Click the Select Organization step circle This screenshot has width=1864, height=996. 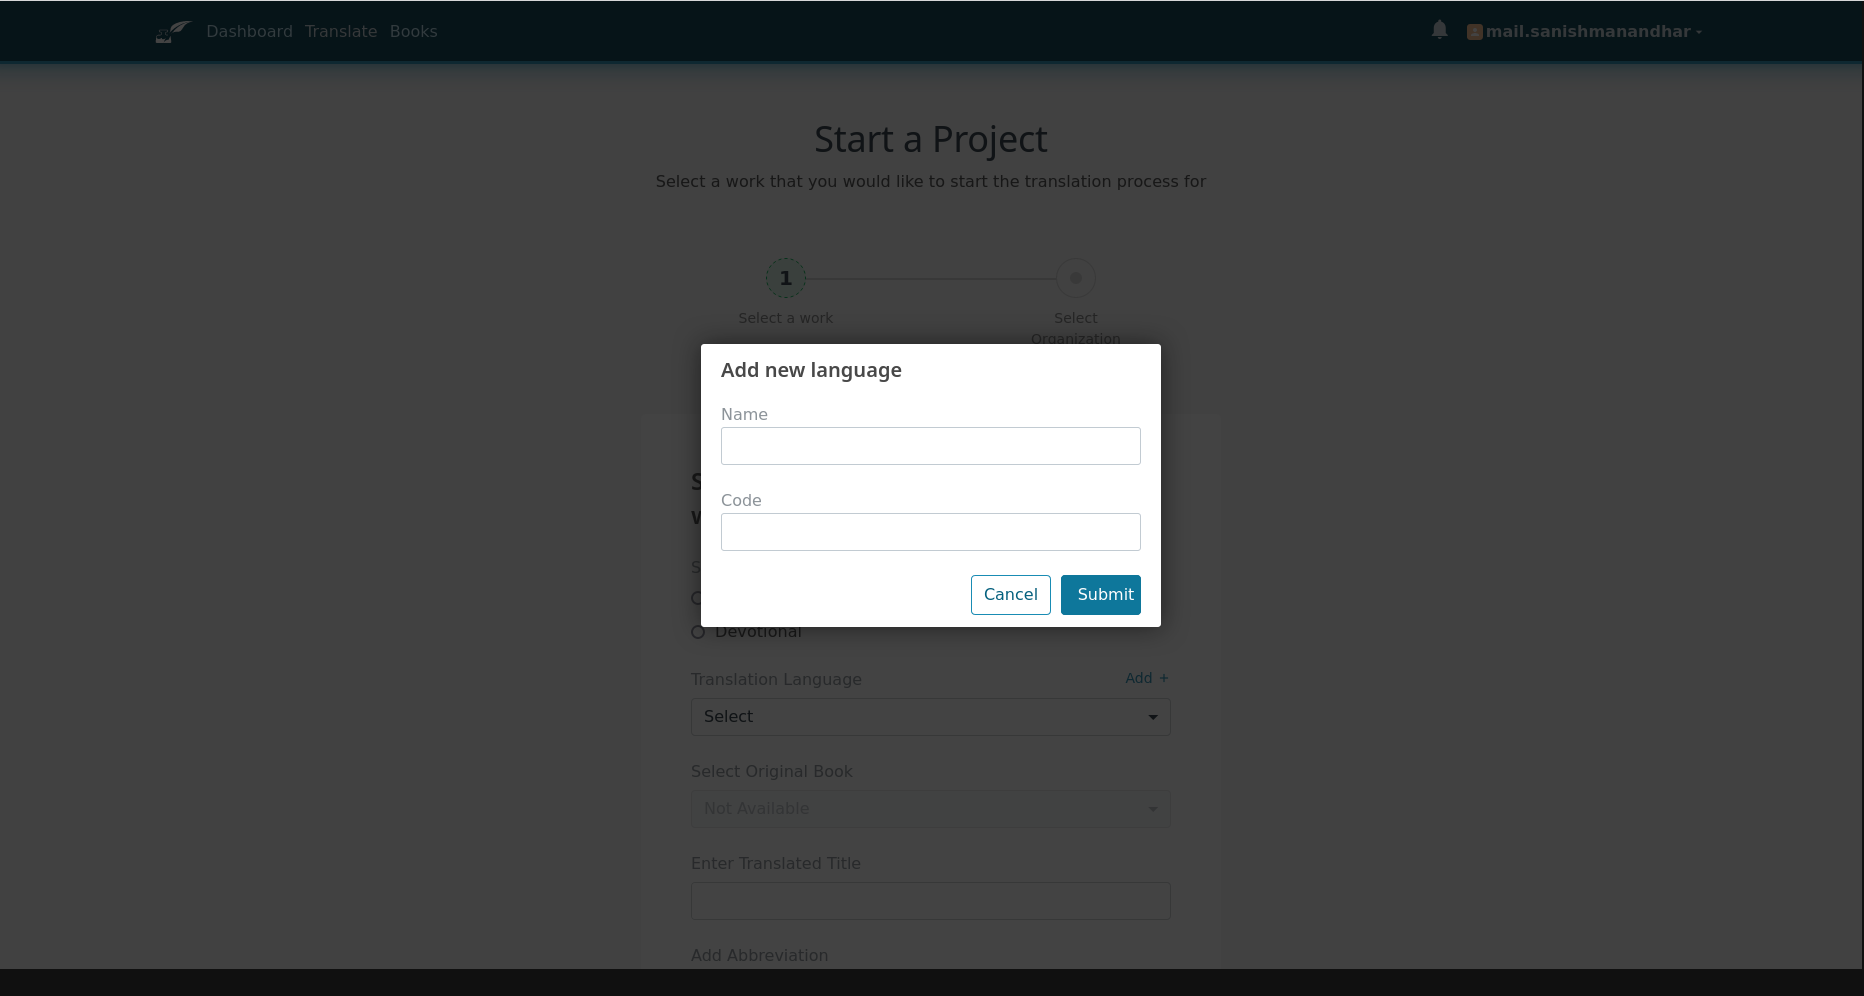(1075, 278)
